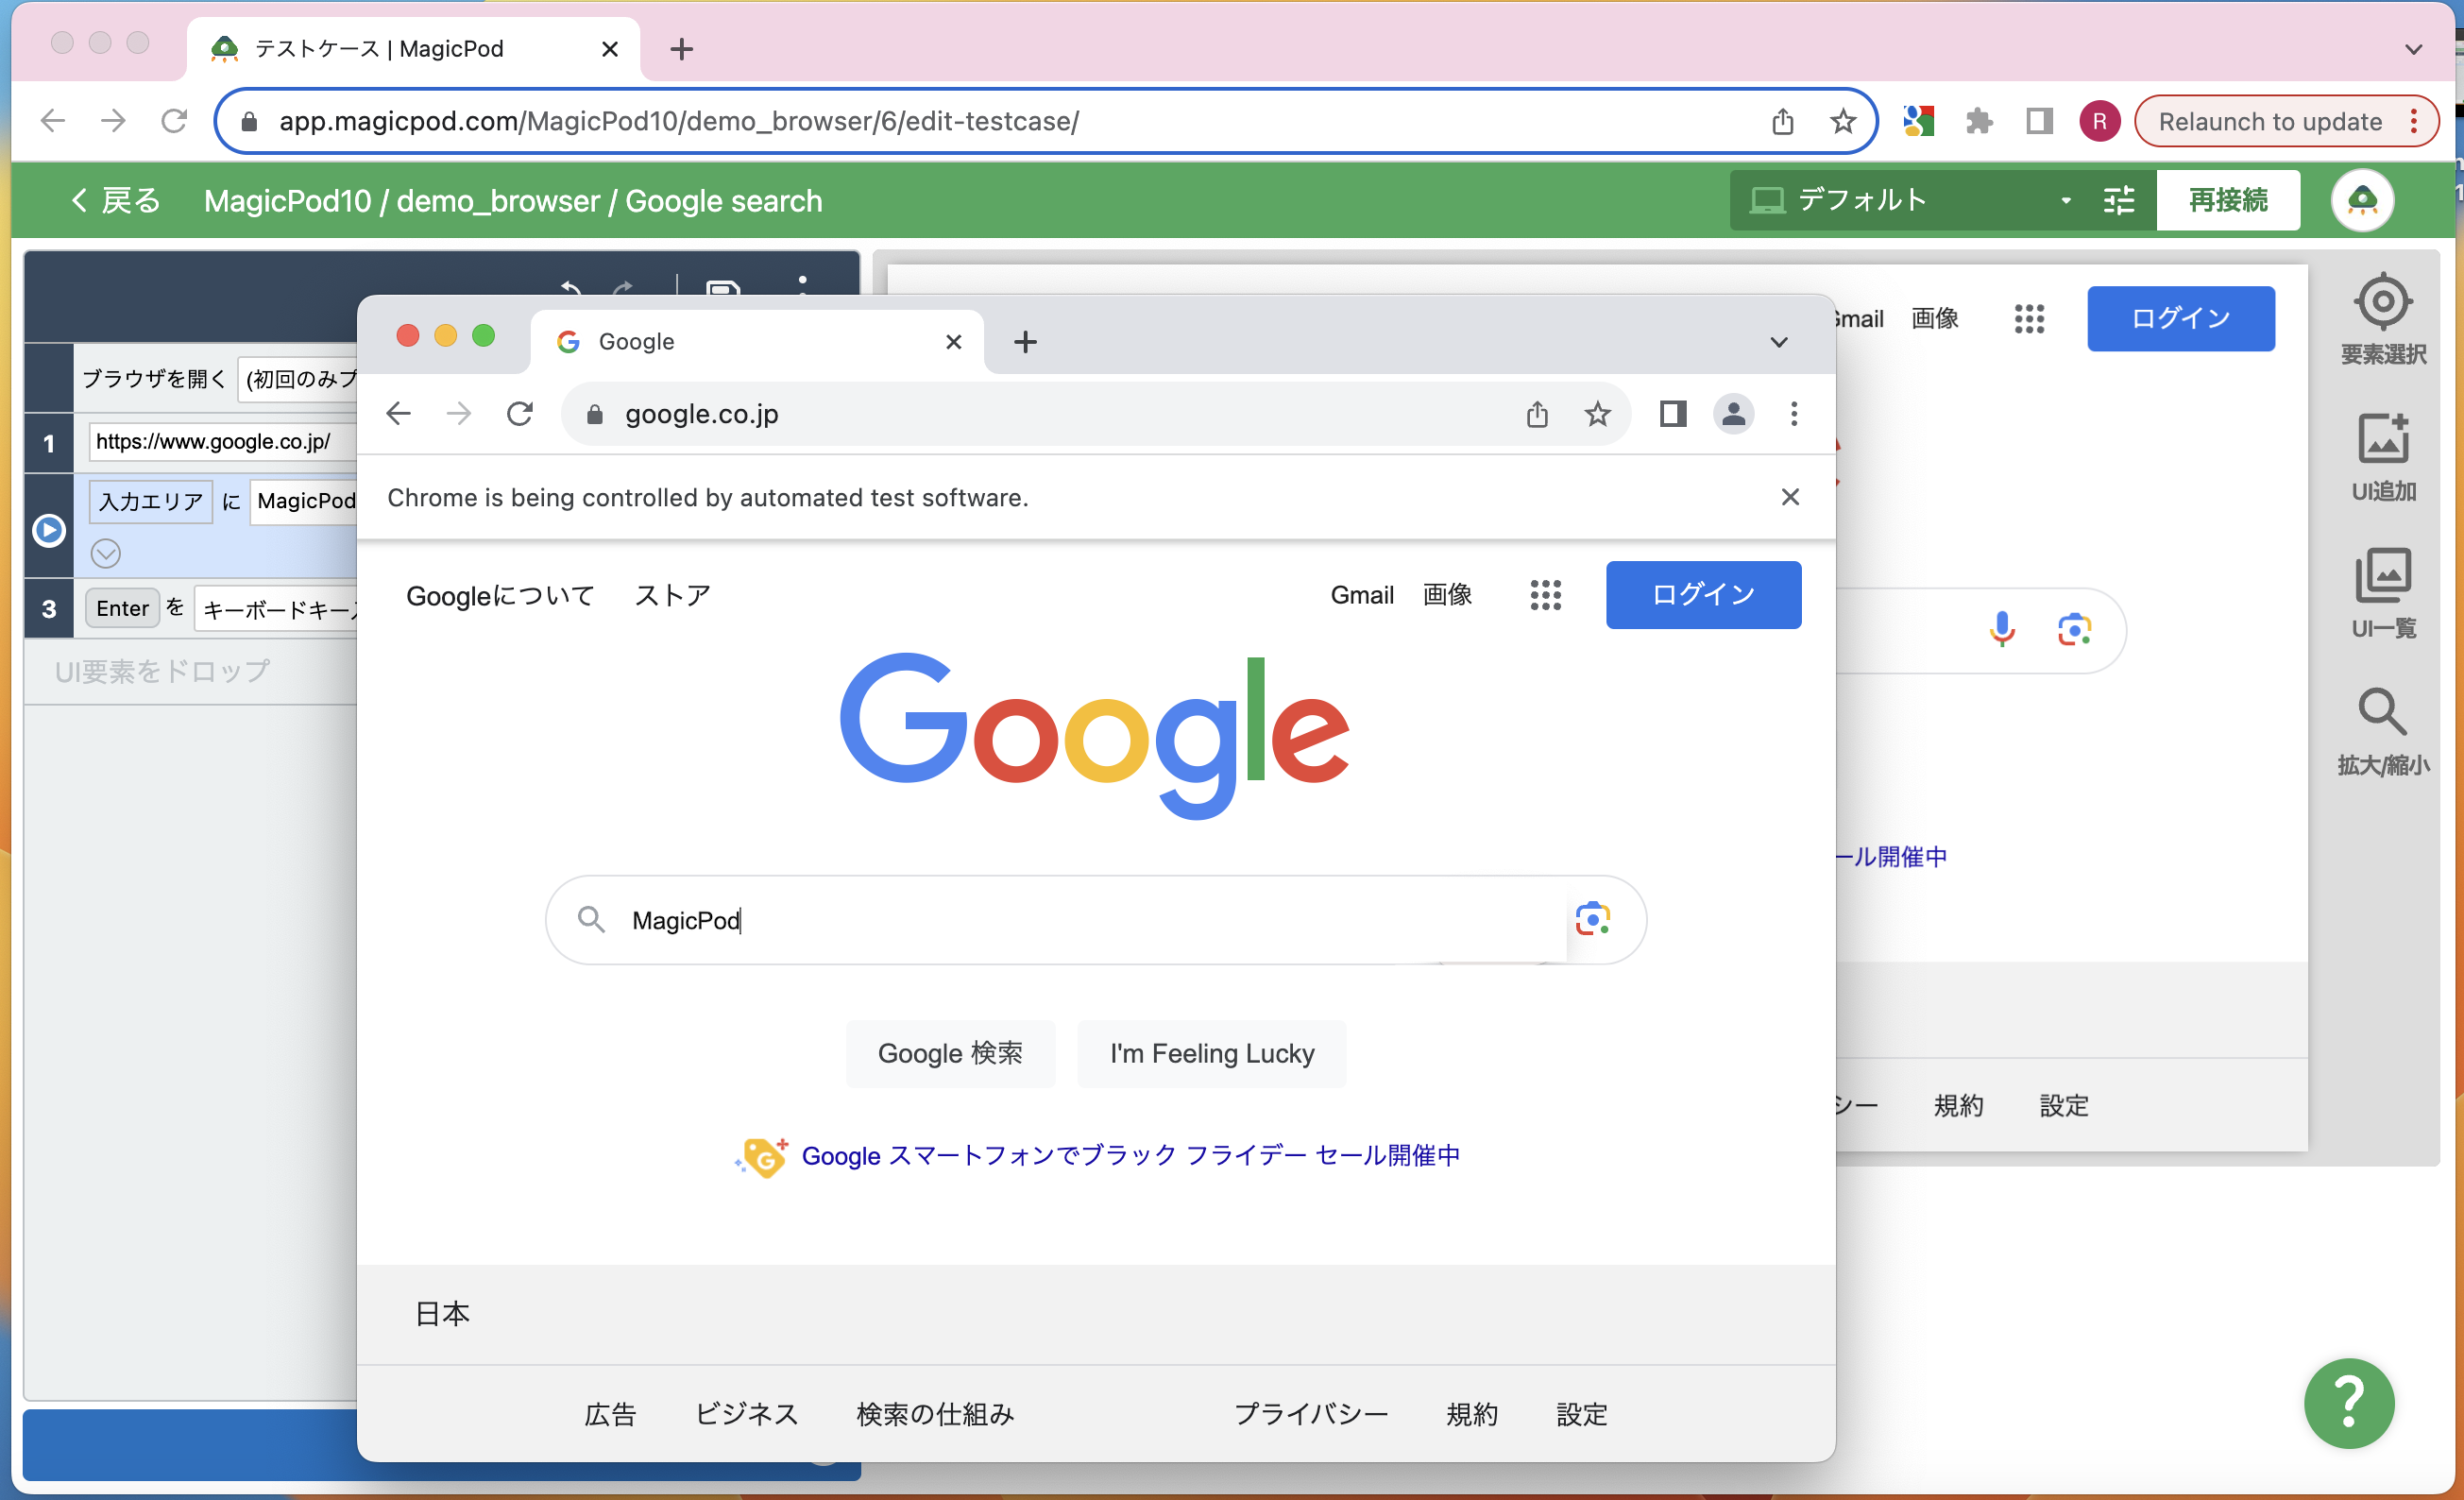Select the Google tab in front window
Viewport: 2464px width, 1500px height.
pos(757,342)
